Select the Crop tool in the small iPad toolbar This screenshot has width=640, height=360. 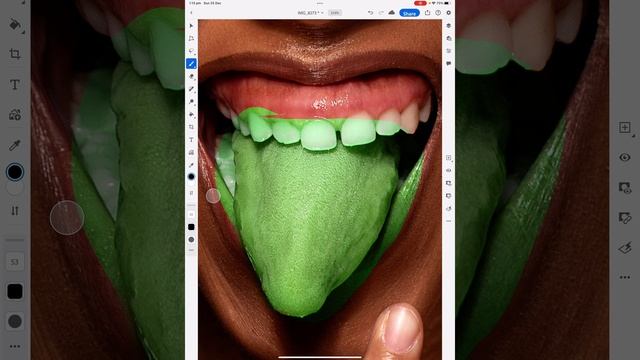pos(191,127)
